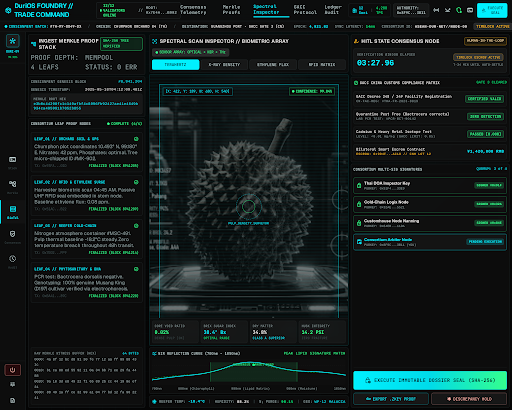The height and width of the screenshot is (410, 512).
Task: Click the pulp density target reticle on durian
Action: [x=248, y=207]
